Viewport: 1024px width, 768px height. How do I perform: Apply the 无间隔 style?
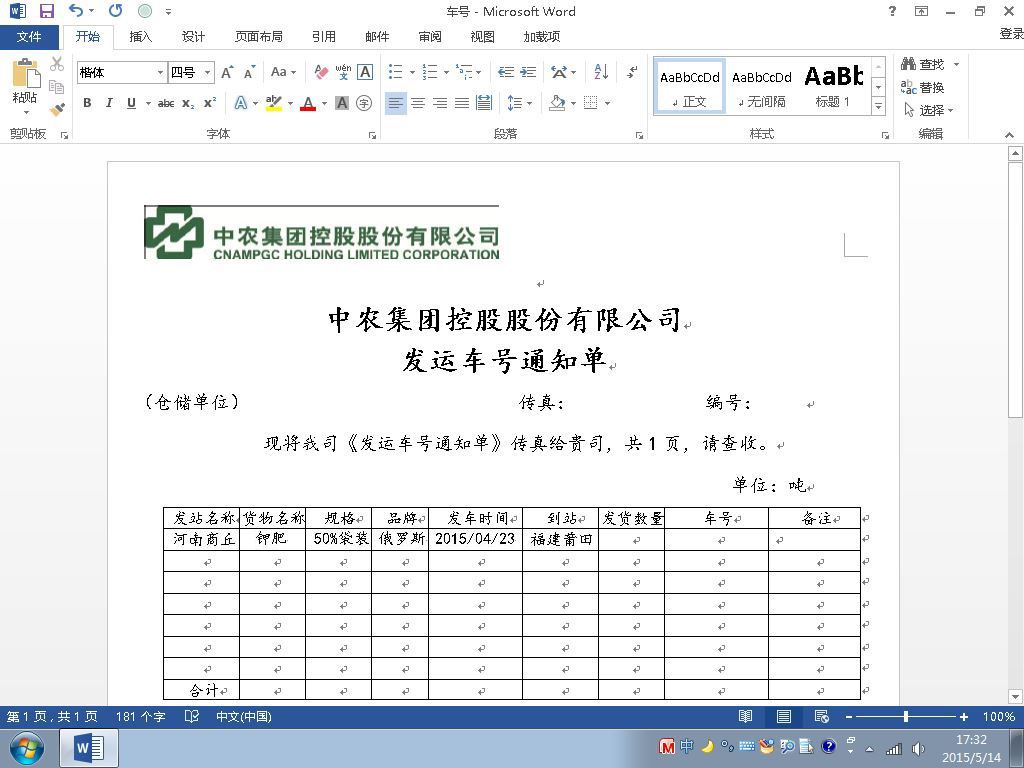(761, 88)
